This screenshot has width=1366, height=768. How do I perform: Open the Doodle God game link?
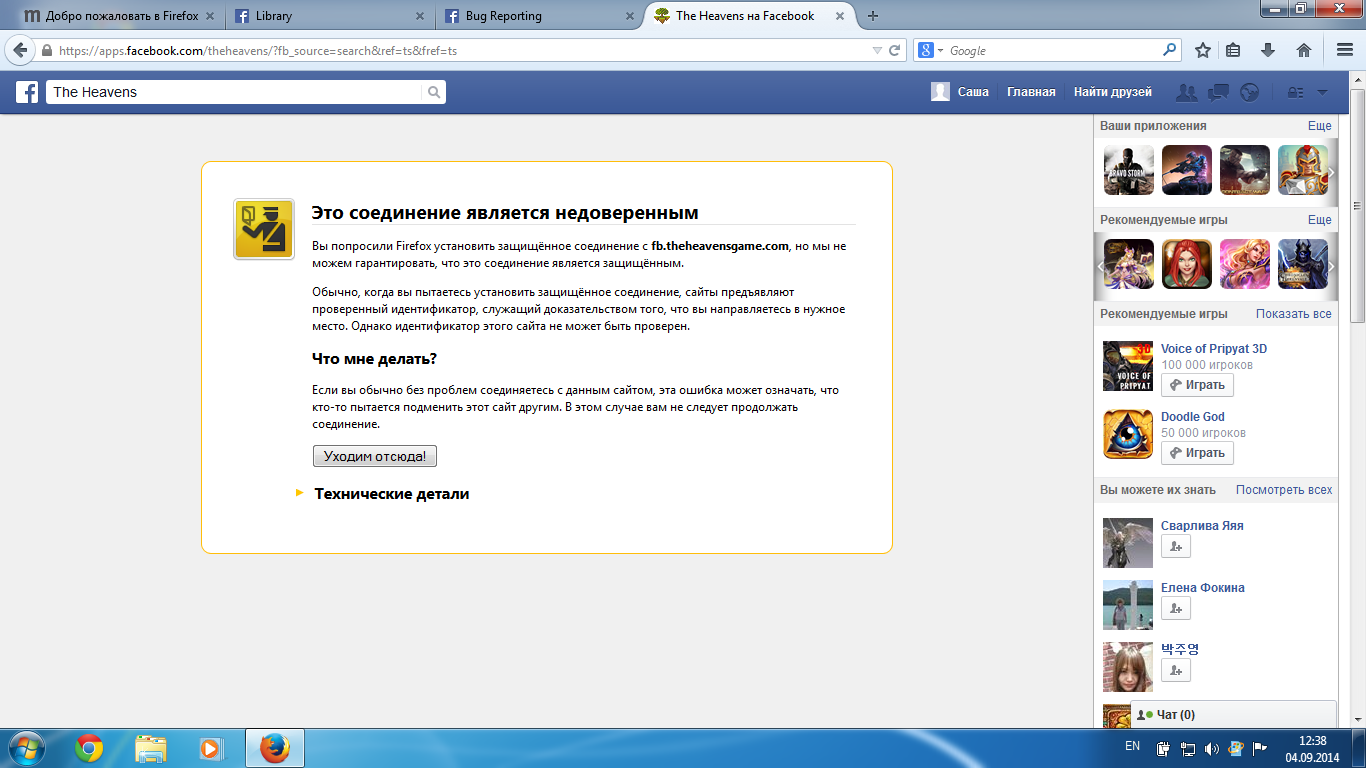click(x=1193, y=417)
